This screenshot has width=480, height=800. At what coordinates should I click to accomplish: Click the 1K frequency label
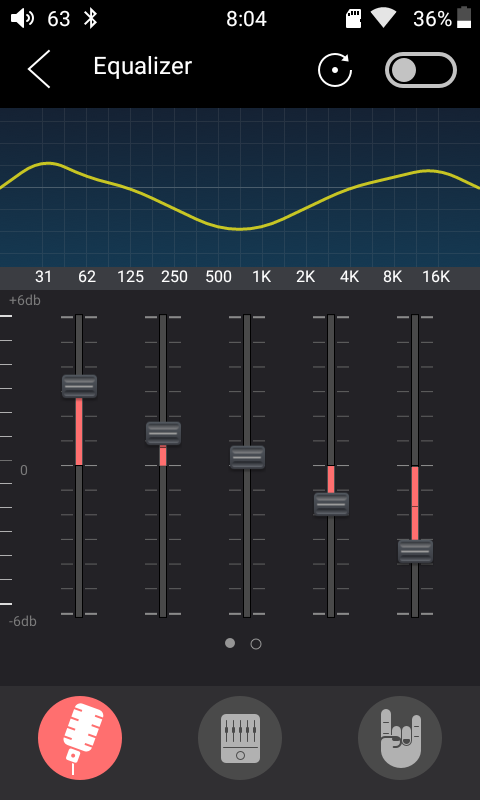tap(262, 277)
